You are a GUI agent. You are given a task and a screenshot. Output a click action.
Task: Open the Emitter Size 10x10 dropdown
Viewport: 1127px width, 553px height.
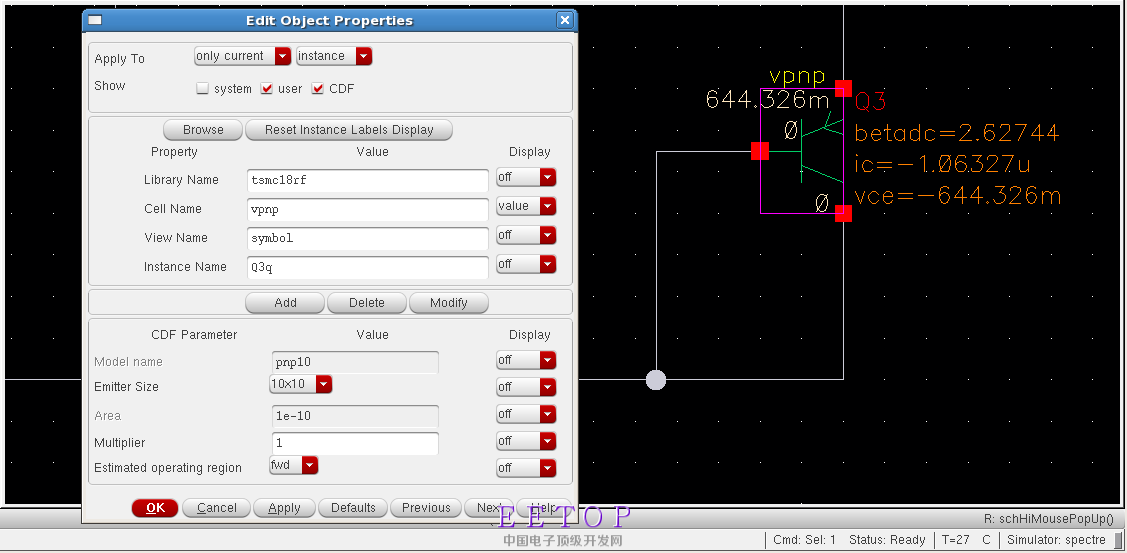point(300,384)
